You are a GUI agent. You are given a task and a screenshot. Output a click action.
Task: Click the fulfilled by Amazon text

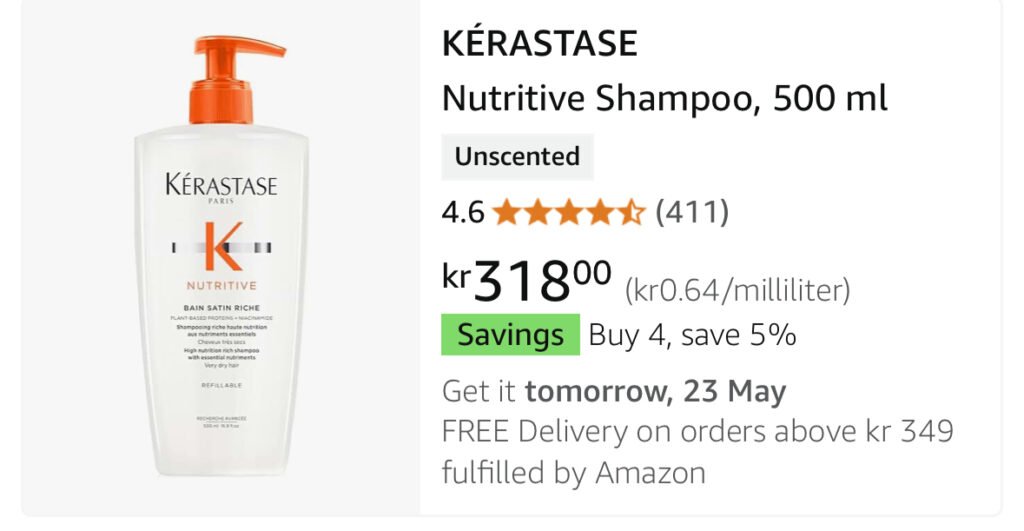(x=573, y=472)
